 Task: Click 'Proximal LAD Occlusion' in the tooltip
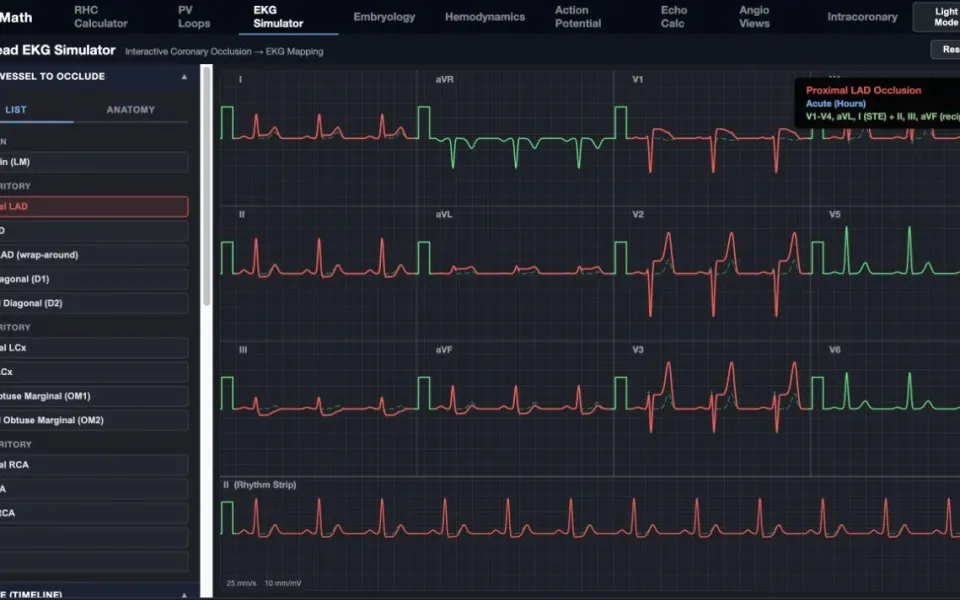(863, 91)
